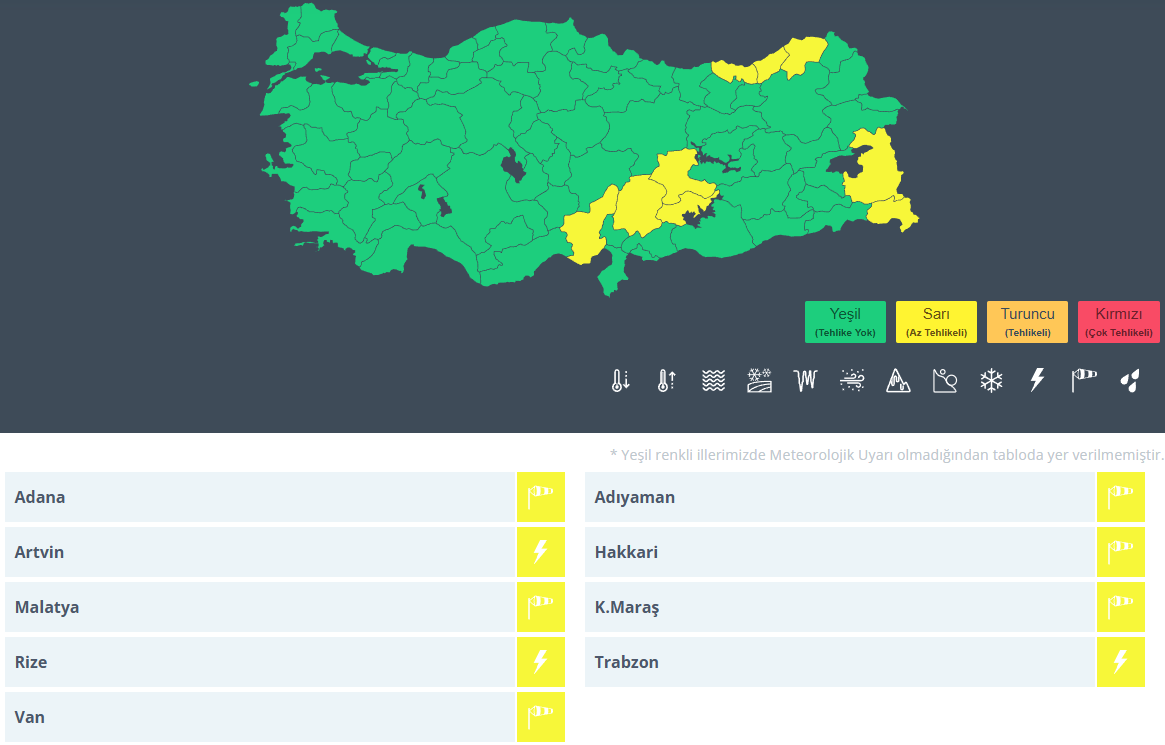Select the fog waves warning icon
The image size is (1165, 745).
[x=713, y=381]
